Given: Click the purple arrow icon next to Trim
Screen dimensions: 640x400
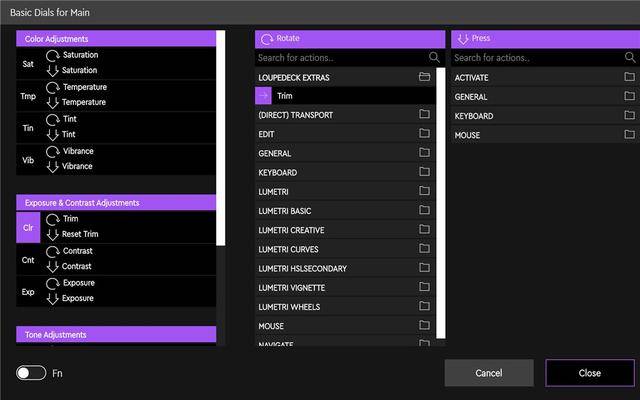Looking at the screenshot, I should tap(263, 96).
